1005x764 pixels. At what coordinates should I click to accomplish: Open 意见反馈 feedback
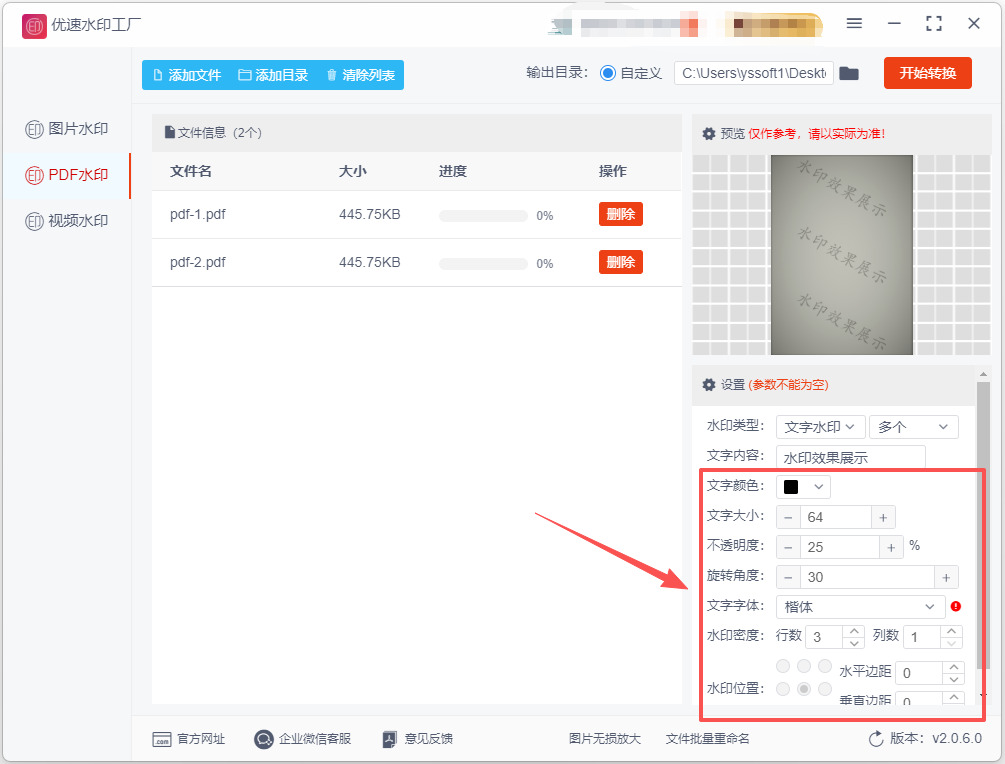(417, 739)
